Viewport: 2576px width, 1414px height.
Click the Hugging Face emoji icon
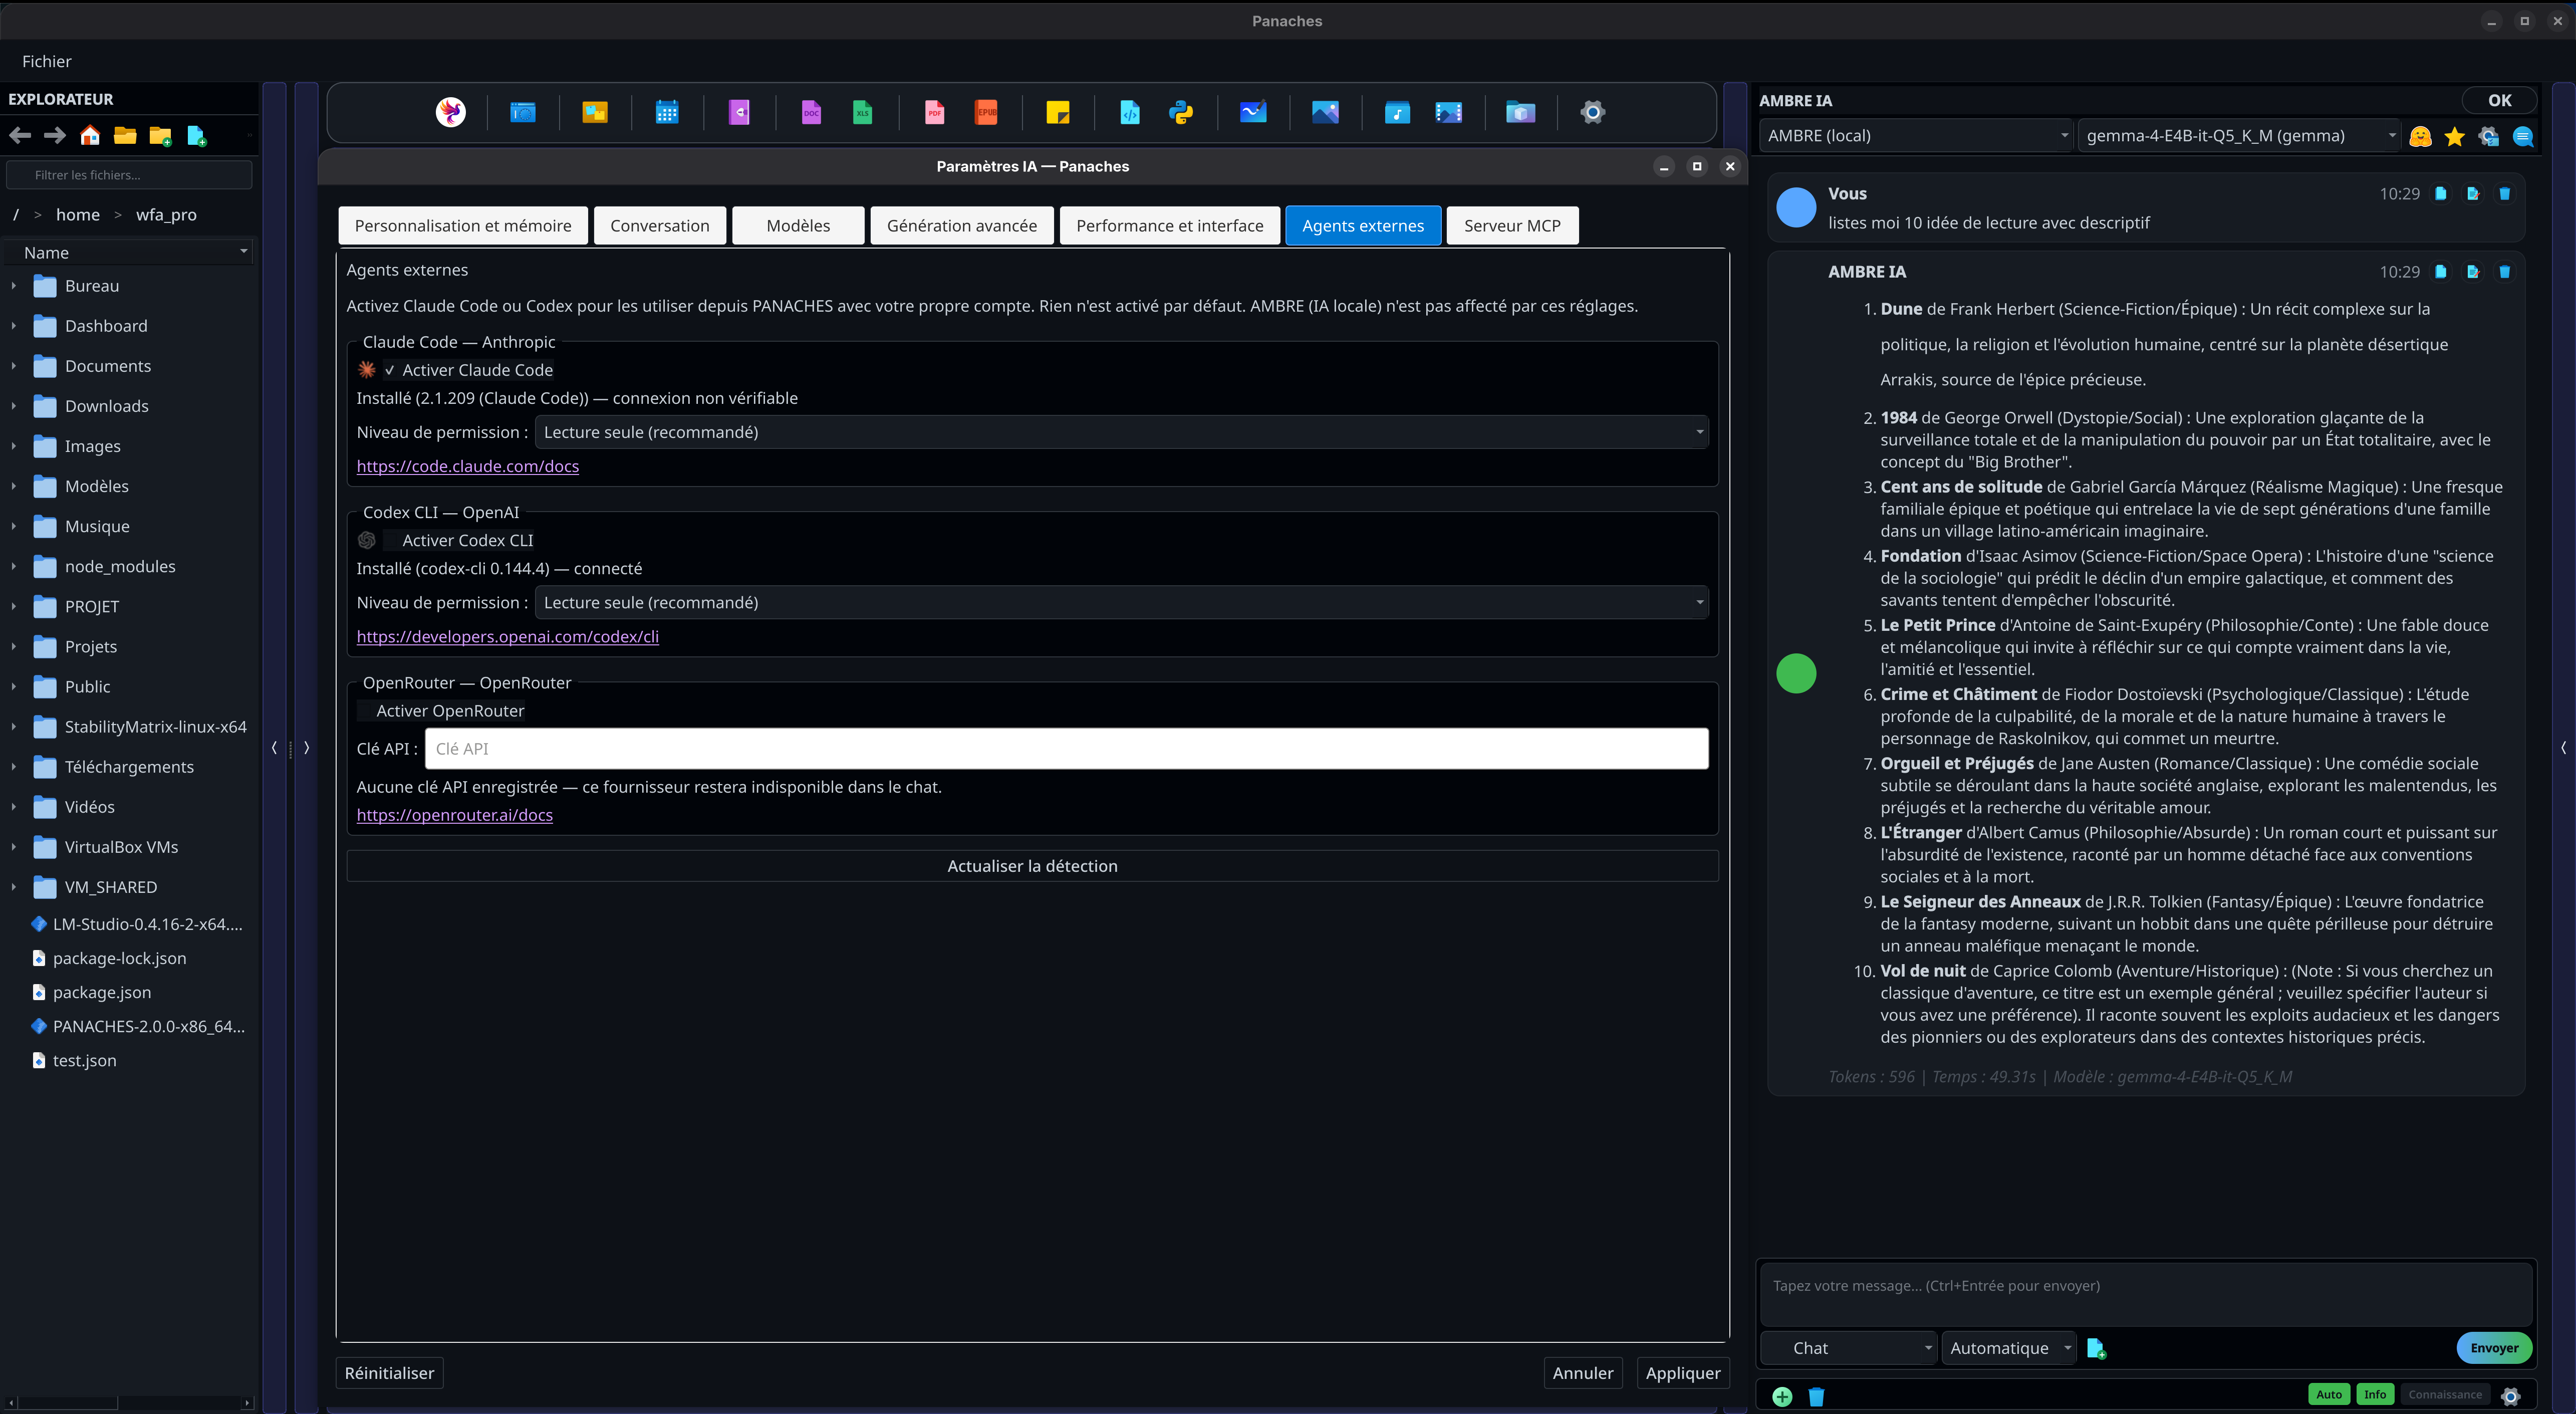point(2420,136)
